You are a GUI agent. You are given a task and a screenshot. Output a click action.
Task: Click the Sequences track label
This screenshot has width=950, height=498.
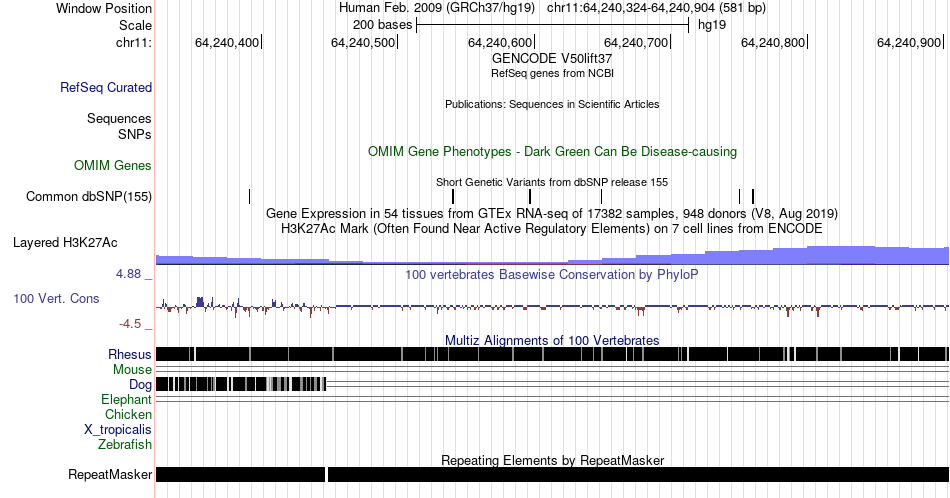click(x=119, y=118)
